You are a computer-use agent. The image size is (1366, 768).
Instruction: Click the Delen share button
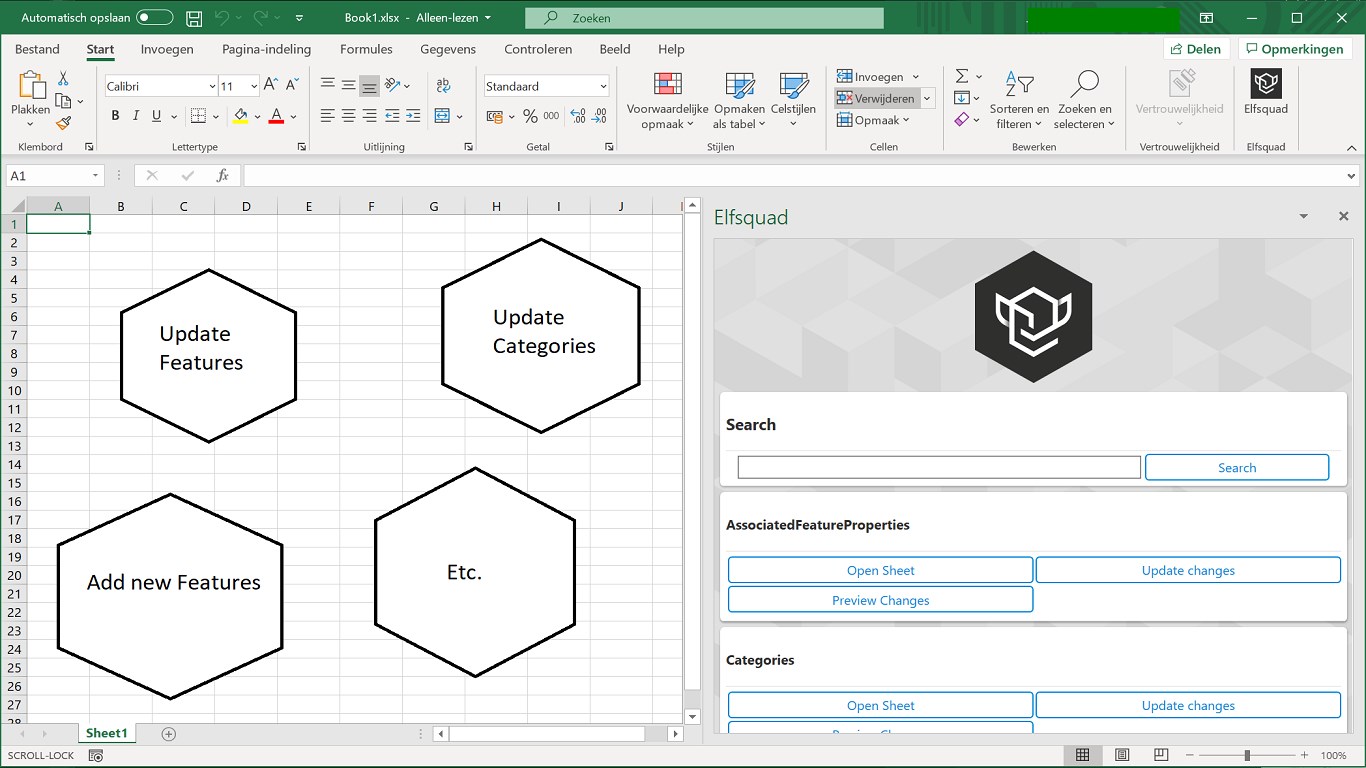click(x=1197, y=49)
